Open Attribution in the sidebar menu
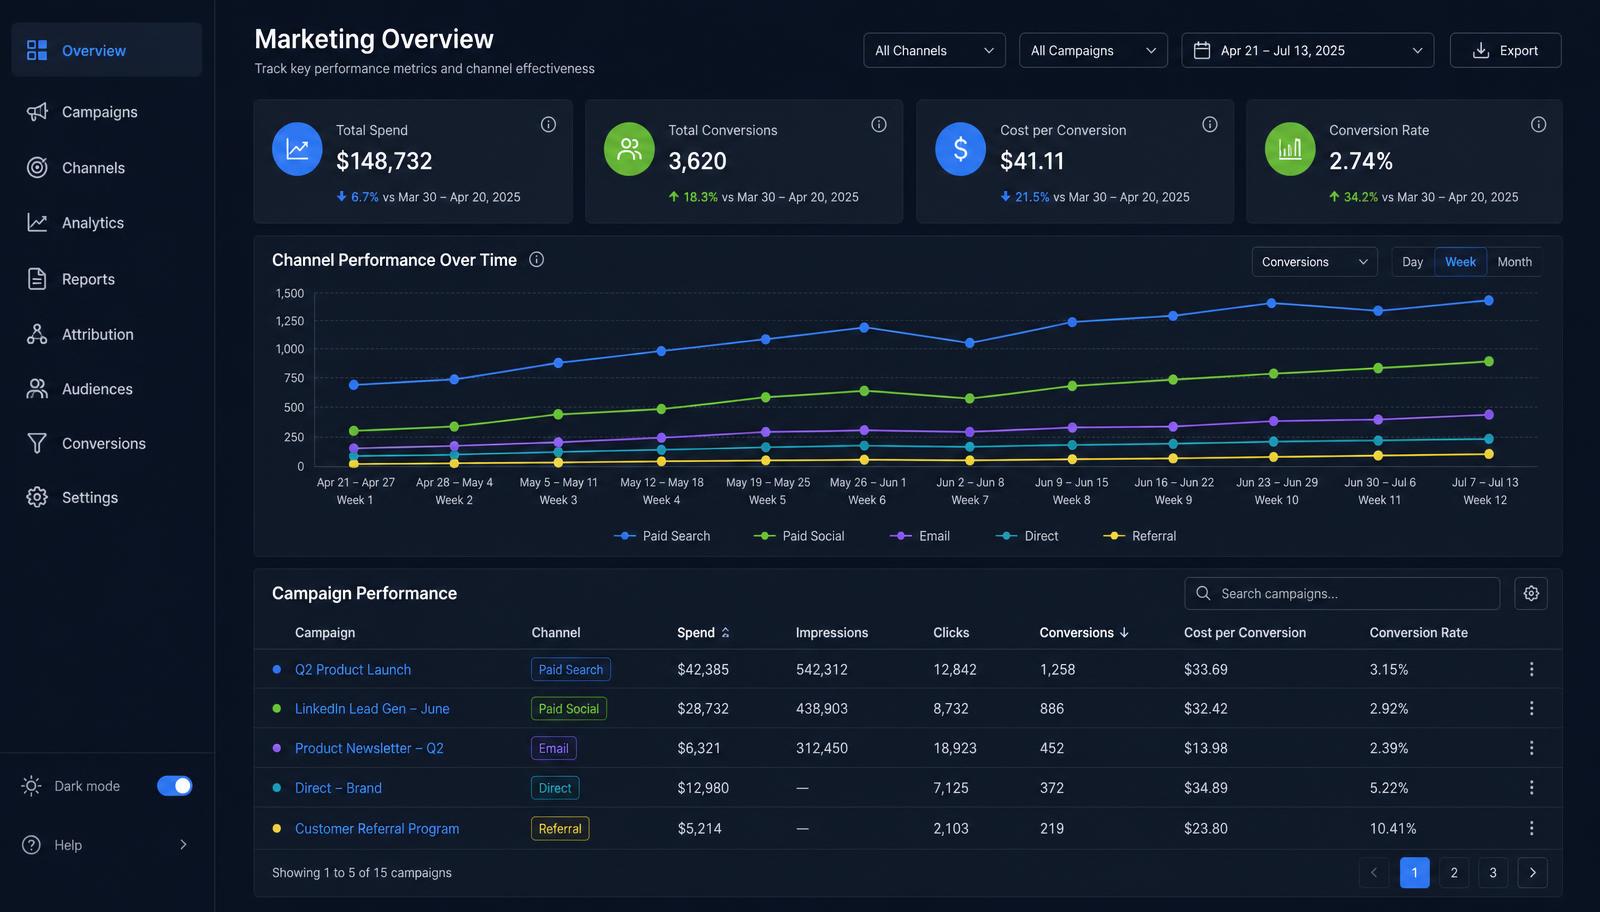Image resolution: width=1600 pixels, height=912 pixels. [107, 334]
